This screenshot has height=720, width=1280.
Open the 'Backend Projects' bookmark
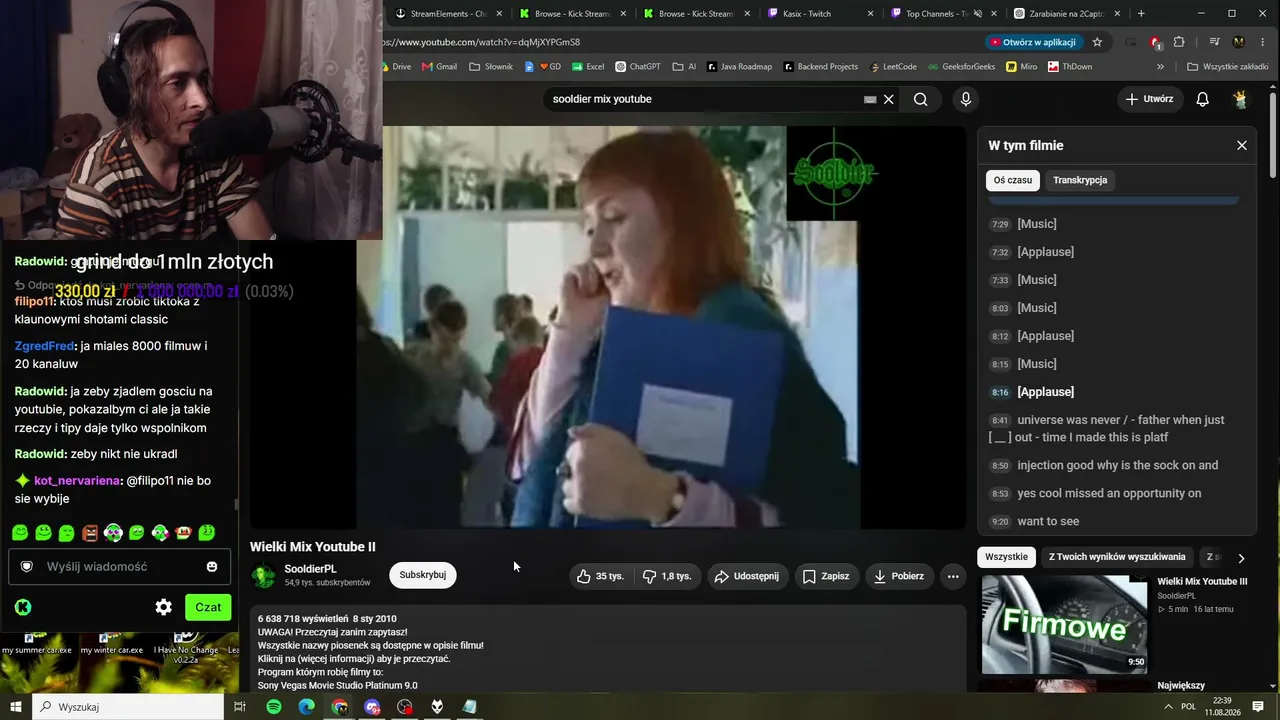point(820,67)
